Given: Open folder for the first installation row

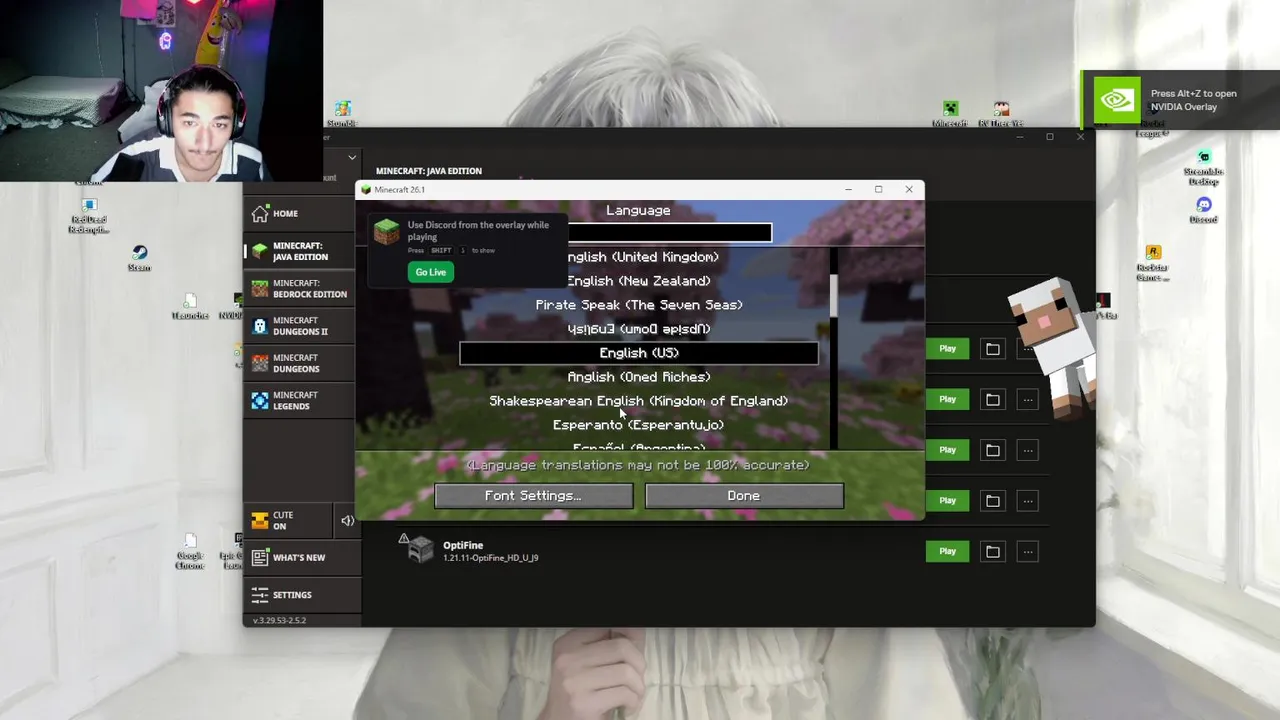Looking at the screenshot, I should pyautogui.click(x=992, y=349).
